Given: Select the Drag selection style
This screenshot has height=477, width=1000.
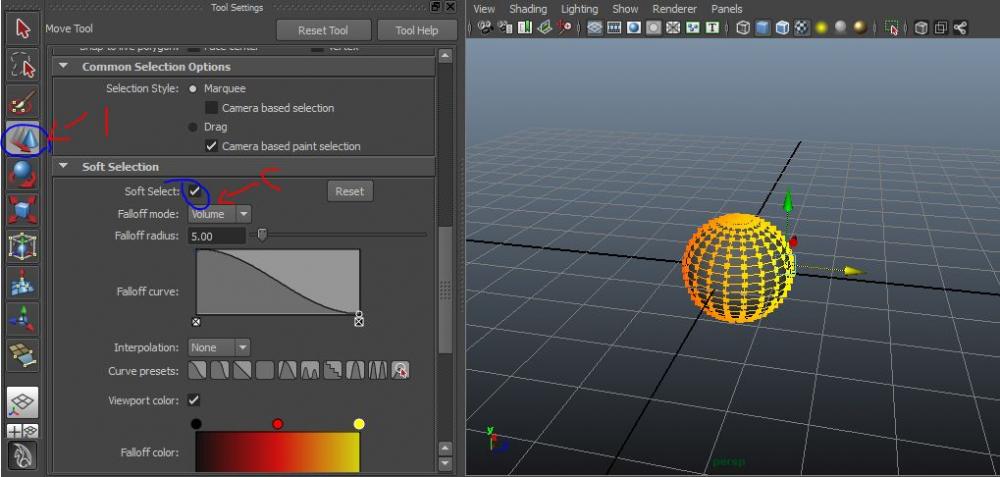Looking at the screenshot, I should click(x=193, y=127).
